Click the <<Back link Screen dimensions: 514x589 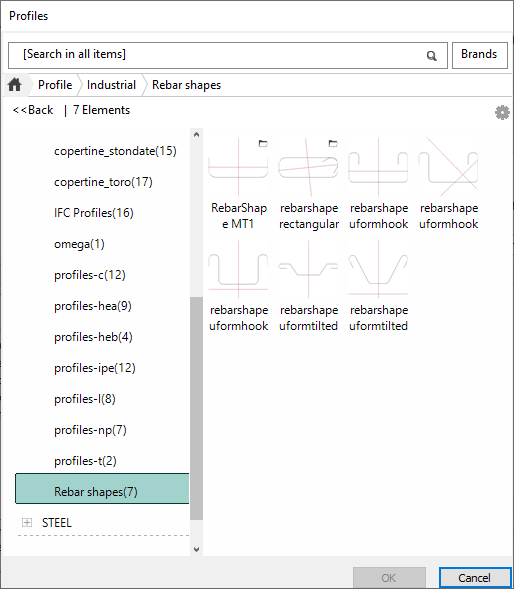[x=33, y=110]
